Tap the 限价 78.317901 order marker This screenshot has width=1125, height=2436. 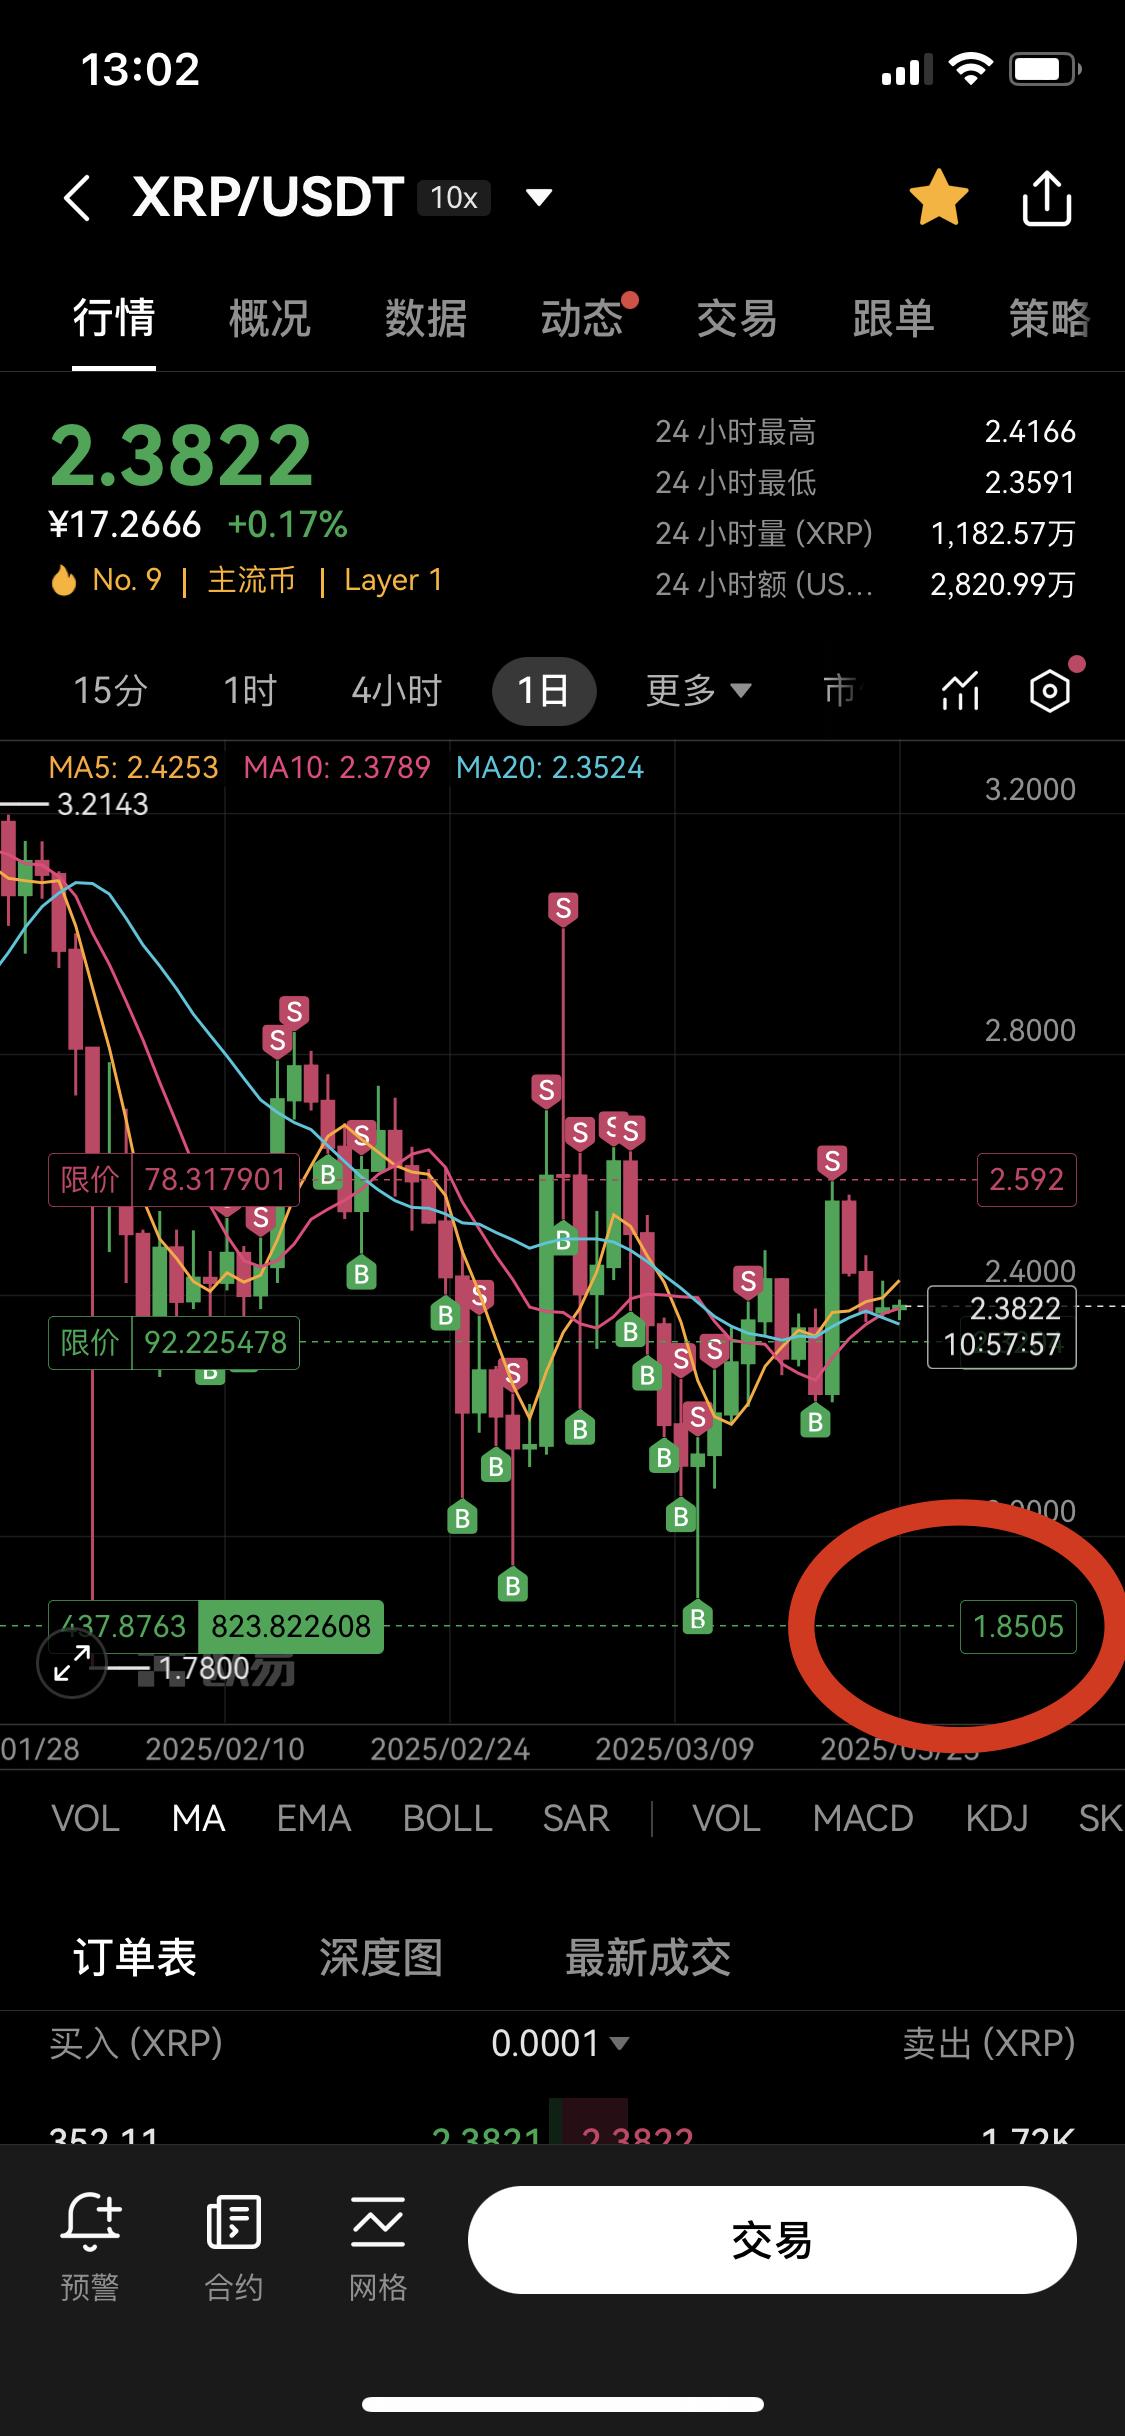point(174,1180)
